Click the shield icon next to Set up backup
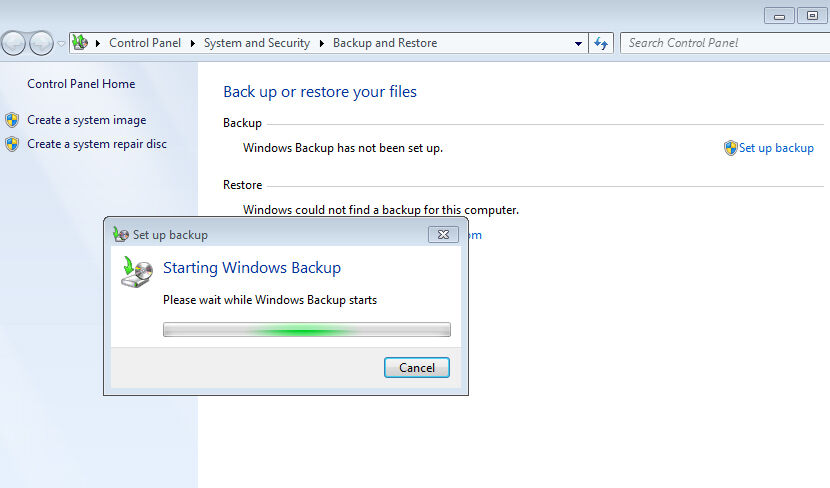Image resolution: width=830 pixels, height=488 pixels. tap(730, 148)
